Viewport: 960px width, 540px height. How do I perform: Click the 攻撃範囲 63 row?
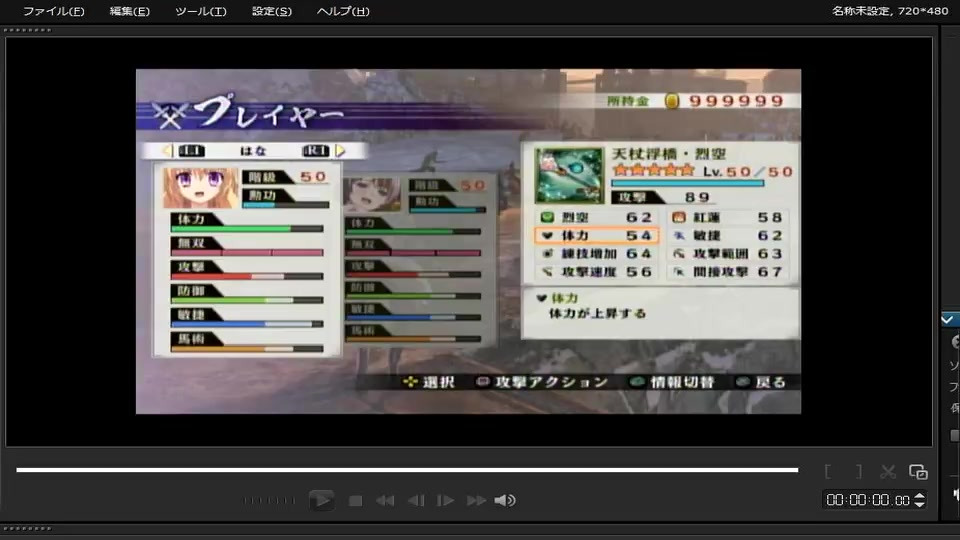click(x=727, y=253)
